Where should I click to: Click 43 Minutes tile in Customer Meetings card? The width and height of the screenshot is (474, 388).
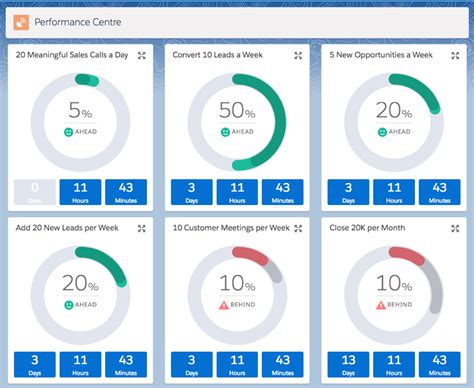pos(283,365)
